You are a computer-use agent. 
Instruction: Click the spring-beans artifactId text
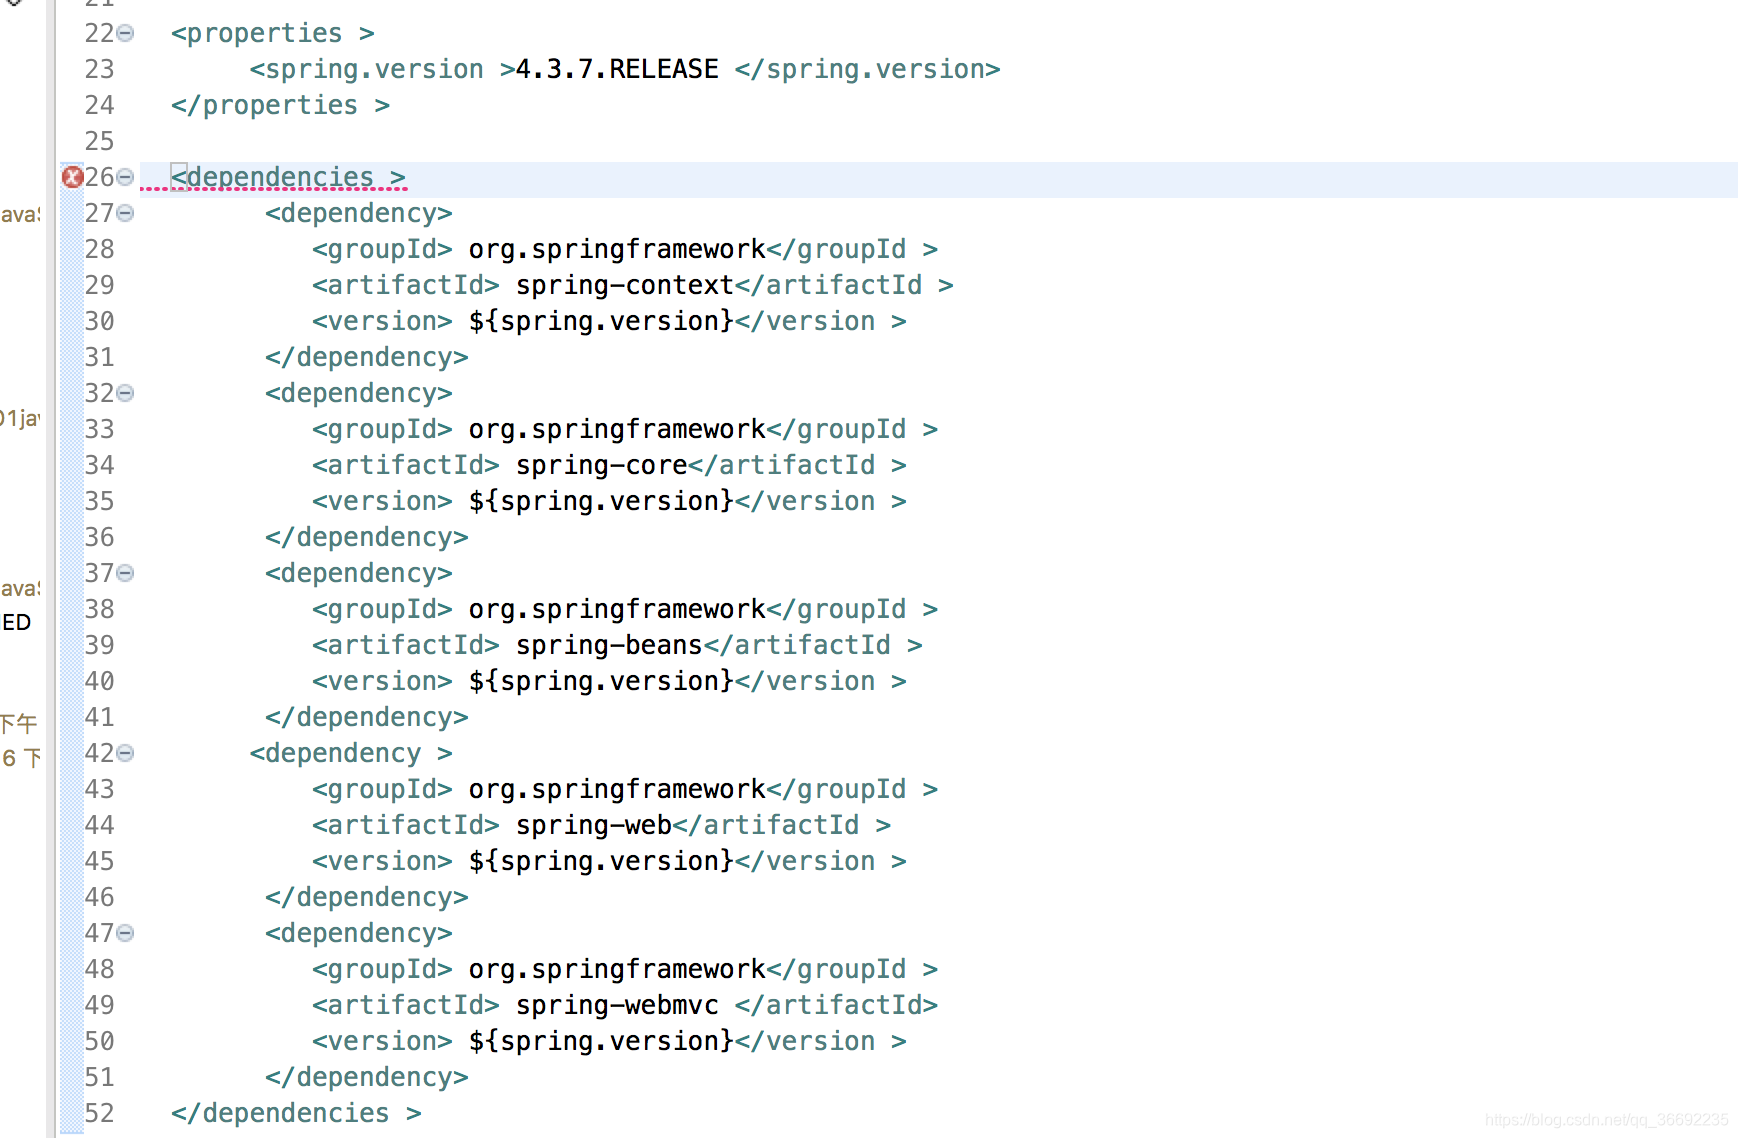point(609,645)
